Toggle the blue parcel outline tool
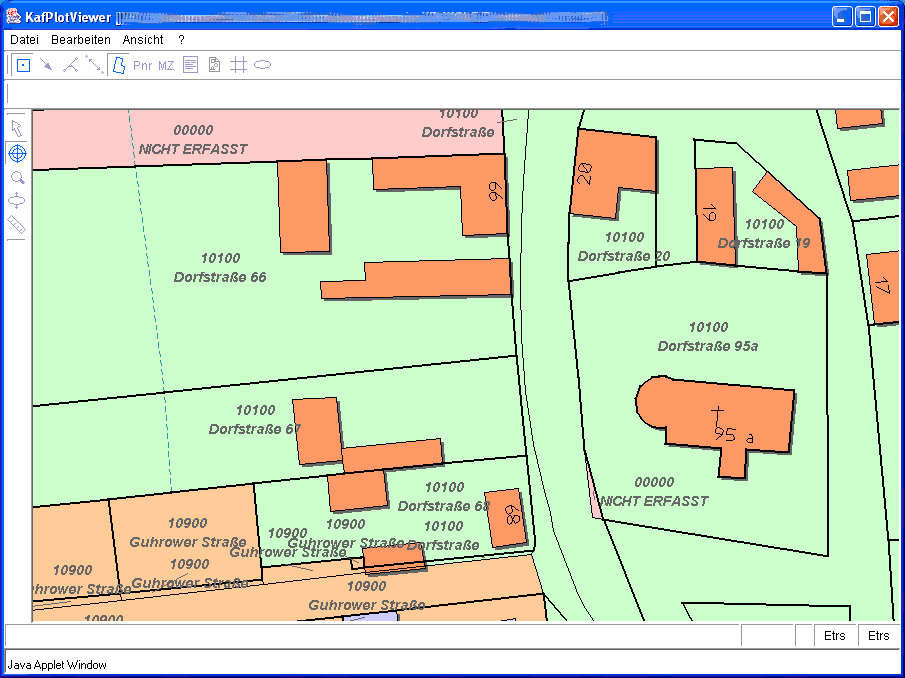 coord(118,66)
